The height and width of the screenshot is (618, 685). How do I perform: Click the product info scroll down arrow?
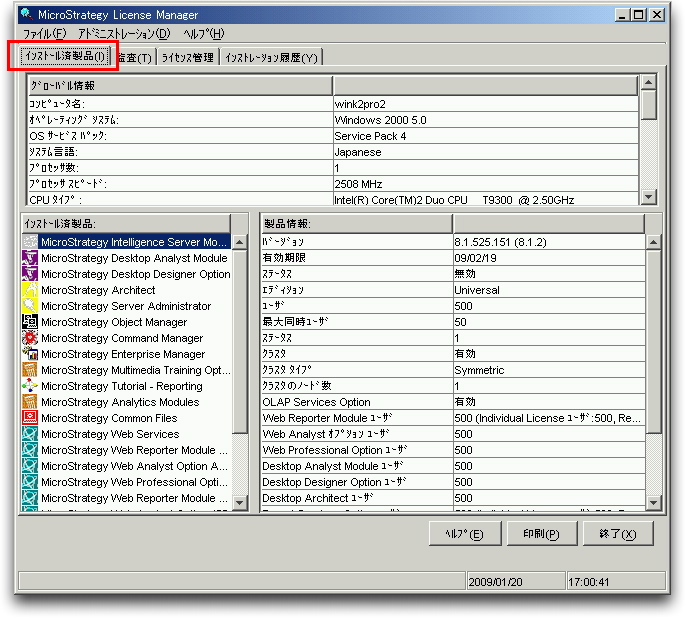coord(653,502)
